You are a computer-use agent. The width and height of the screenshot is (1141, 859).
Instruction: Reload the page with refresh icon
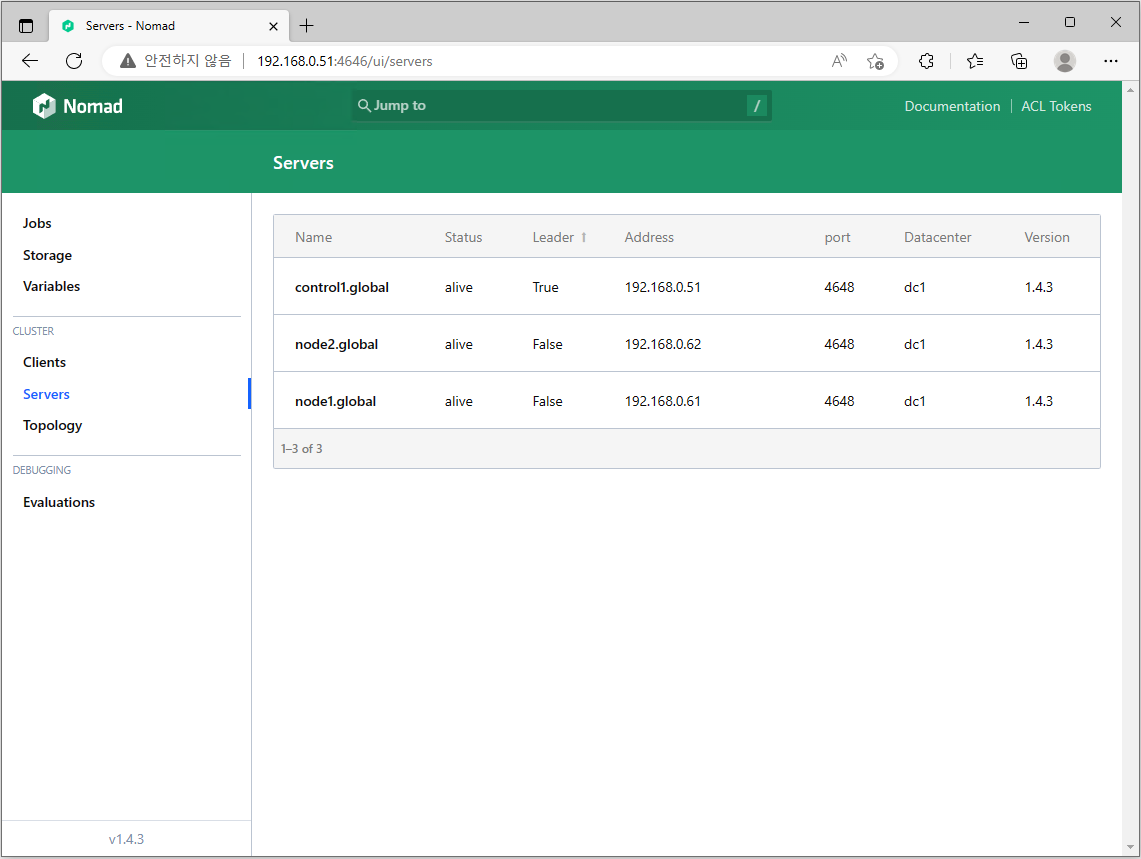pyautogui.click(x=74, y=61)
